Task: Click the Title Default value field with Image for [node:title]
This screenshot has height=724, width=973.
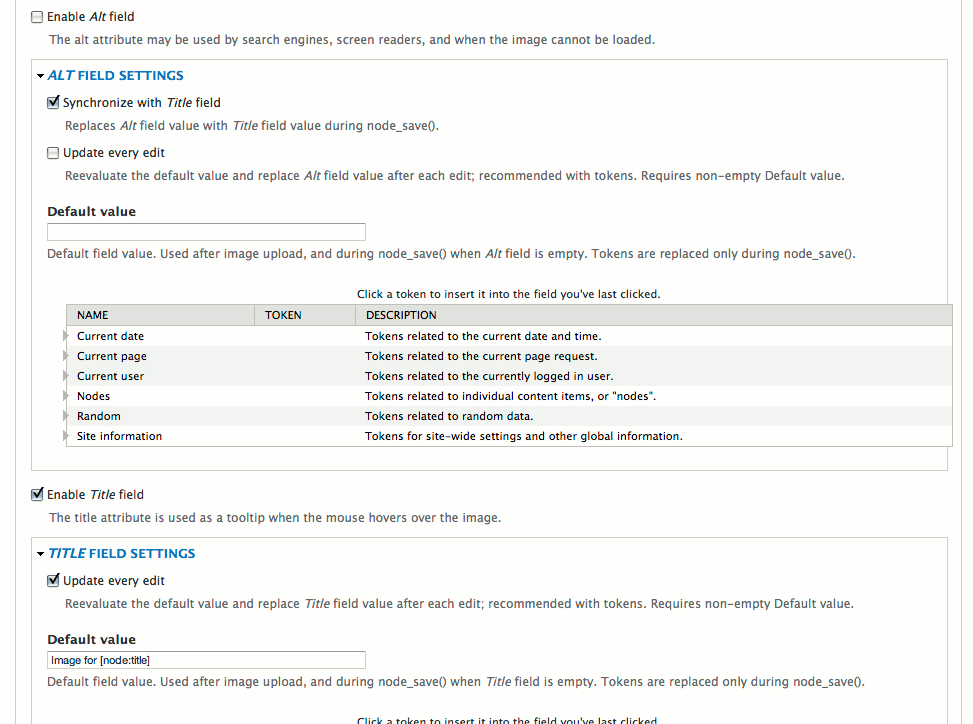Action: 207,660
